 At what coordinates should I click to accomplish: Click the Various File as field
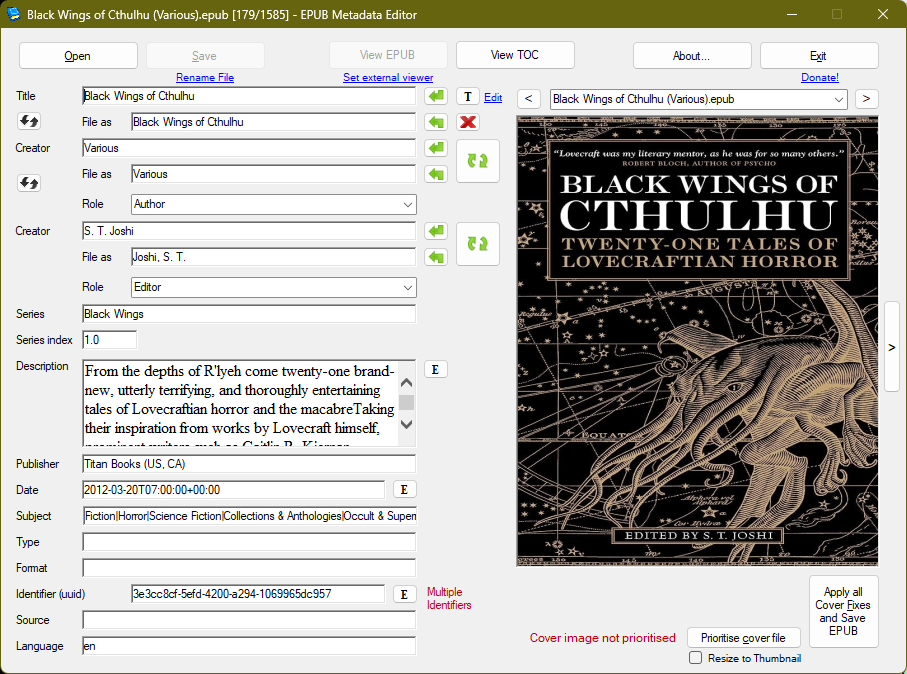pos(273,174)
